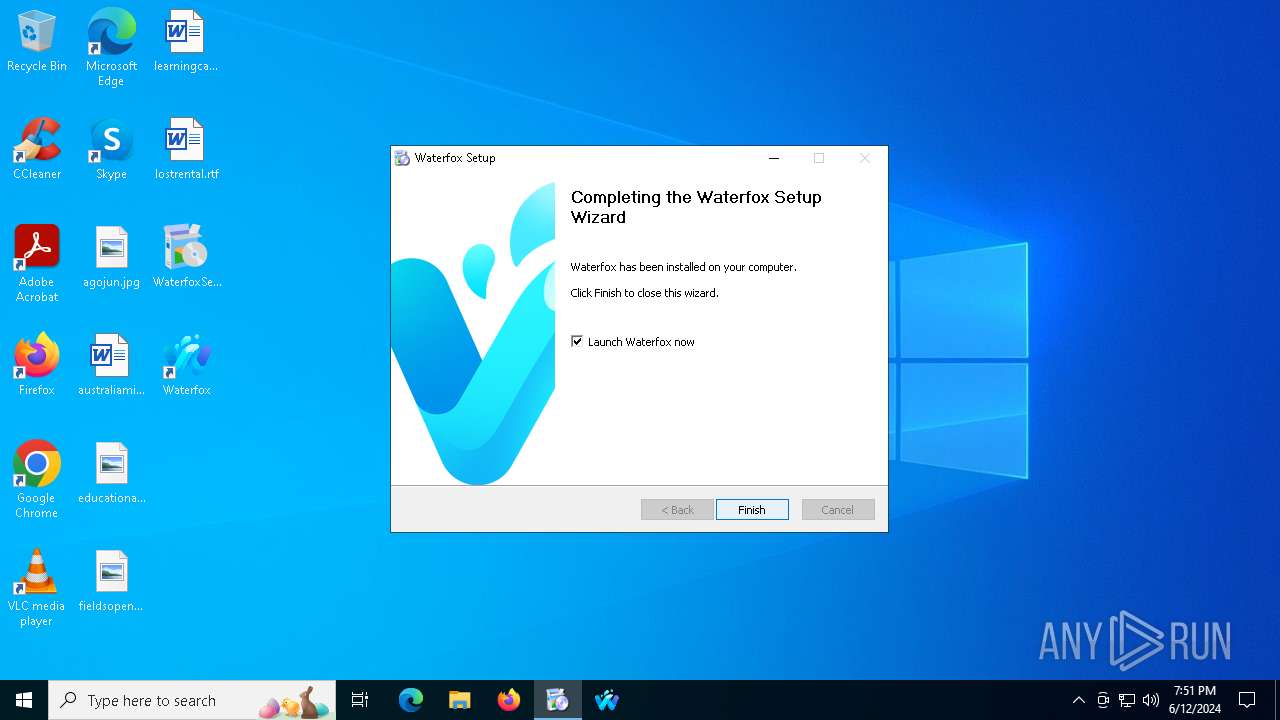The width and height of the screenshot is (1280, 720).
Task: Open the Action Center notifications icon
Action: (1247, 700)
